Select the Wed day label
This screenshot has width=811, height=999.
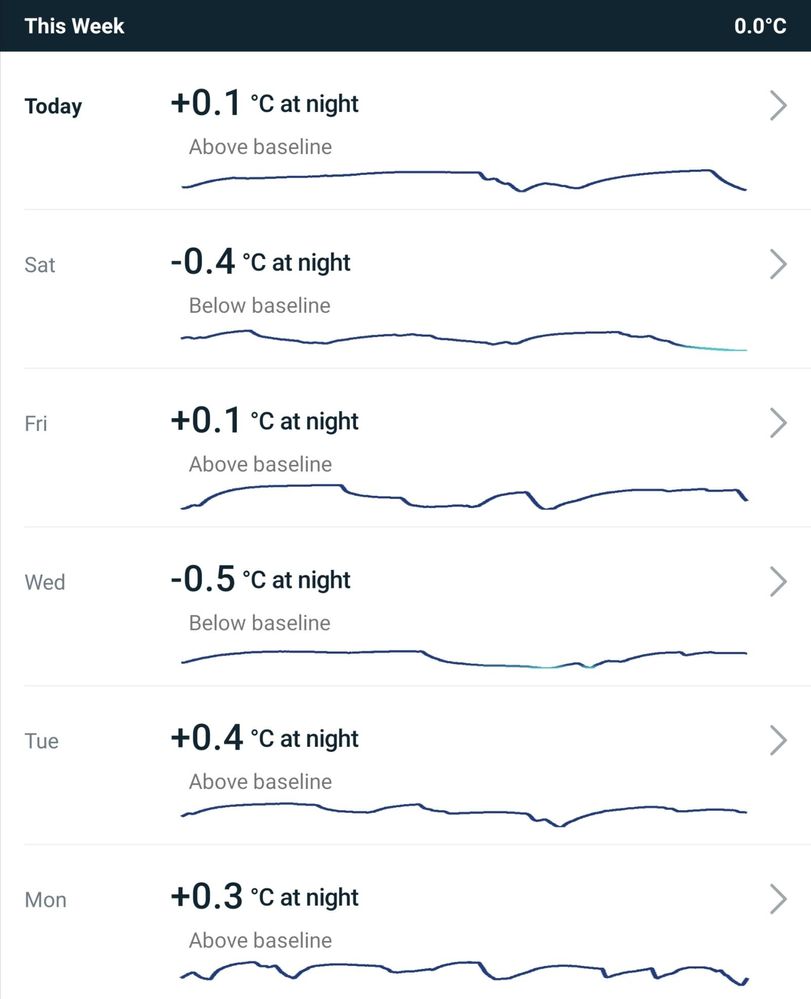tap(45, 582)
